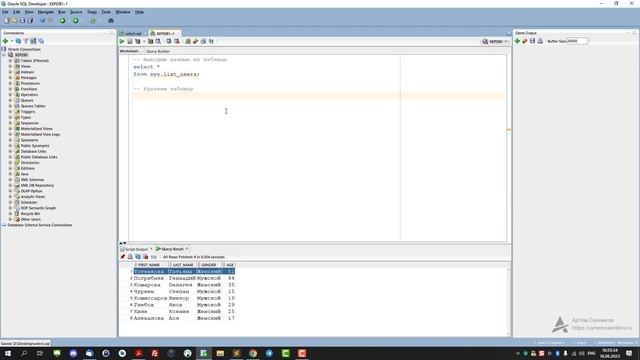Open the Edit menu
The image size is (640, 360).
[16, 12]
